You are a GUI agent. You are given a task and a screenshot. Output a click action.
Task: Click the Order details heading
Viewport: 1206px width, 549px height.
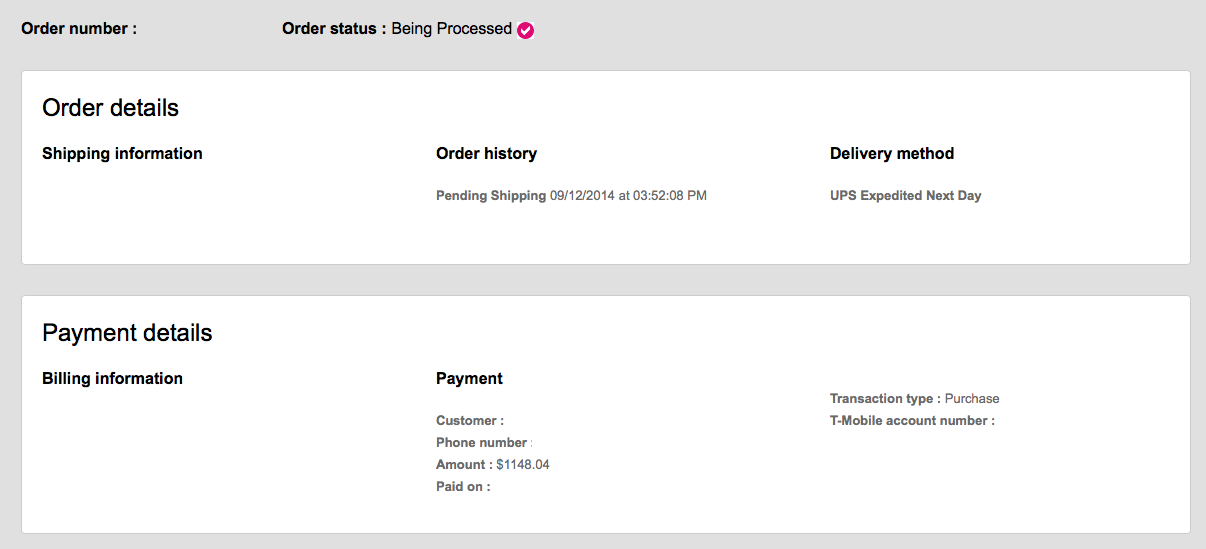(x=110, y=108)
